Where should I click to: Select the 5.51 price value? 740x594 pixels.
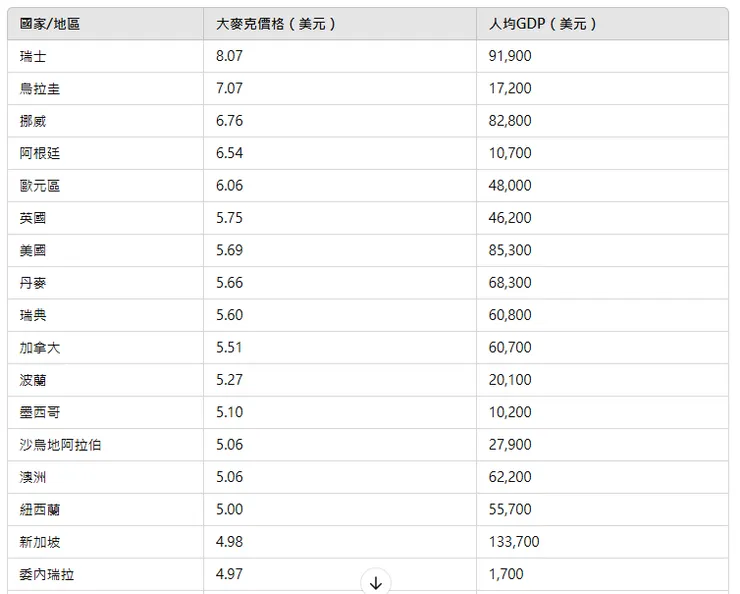(229, 348)
